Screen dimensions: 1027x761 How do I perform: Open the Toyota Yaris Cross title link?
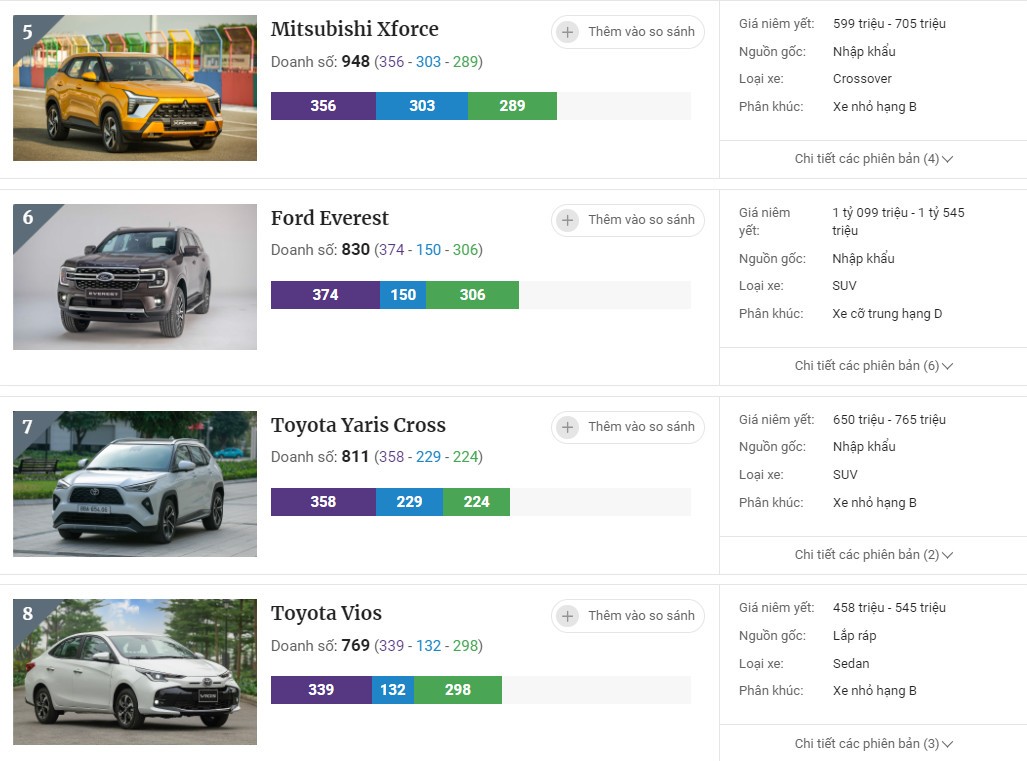click(358, 425)
